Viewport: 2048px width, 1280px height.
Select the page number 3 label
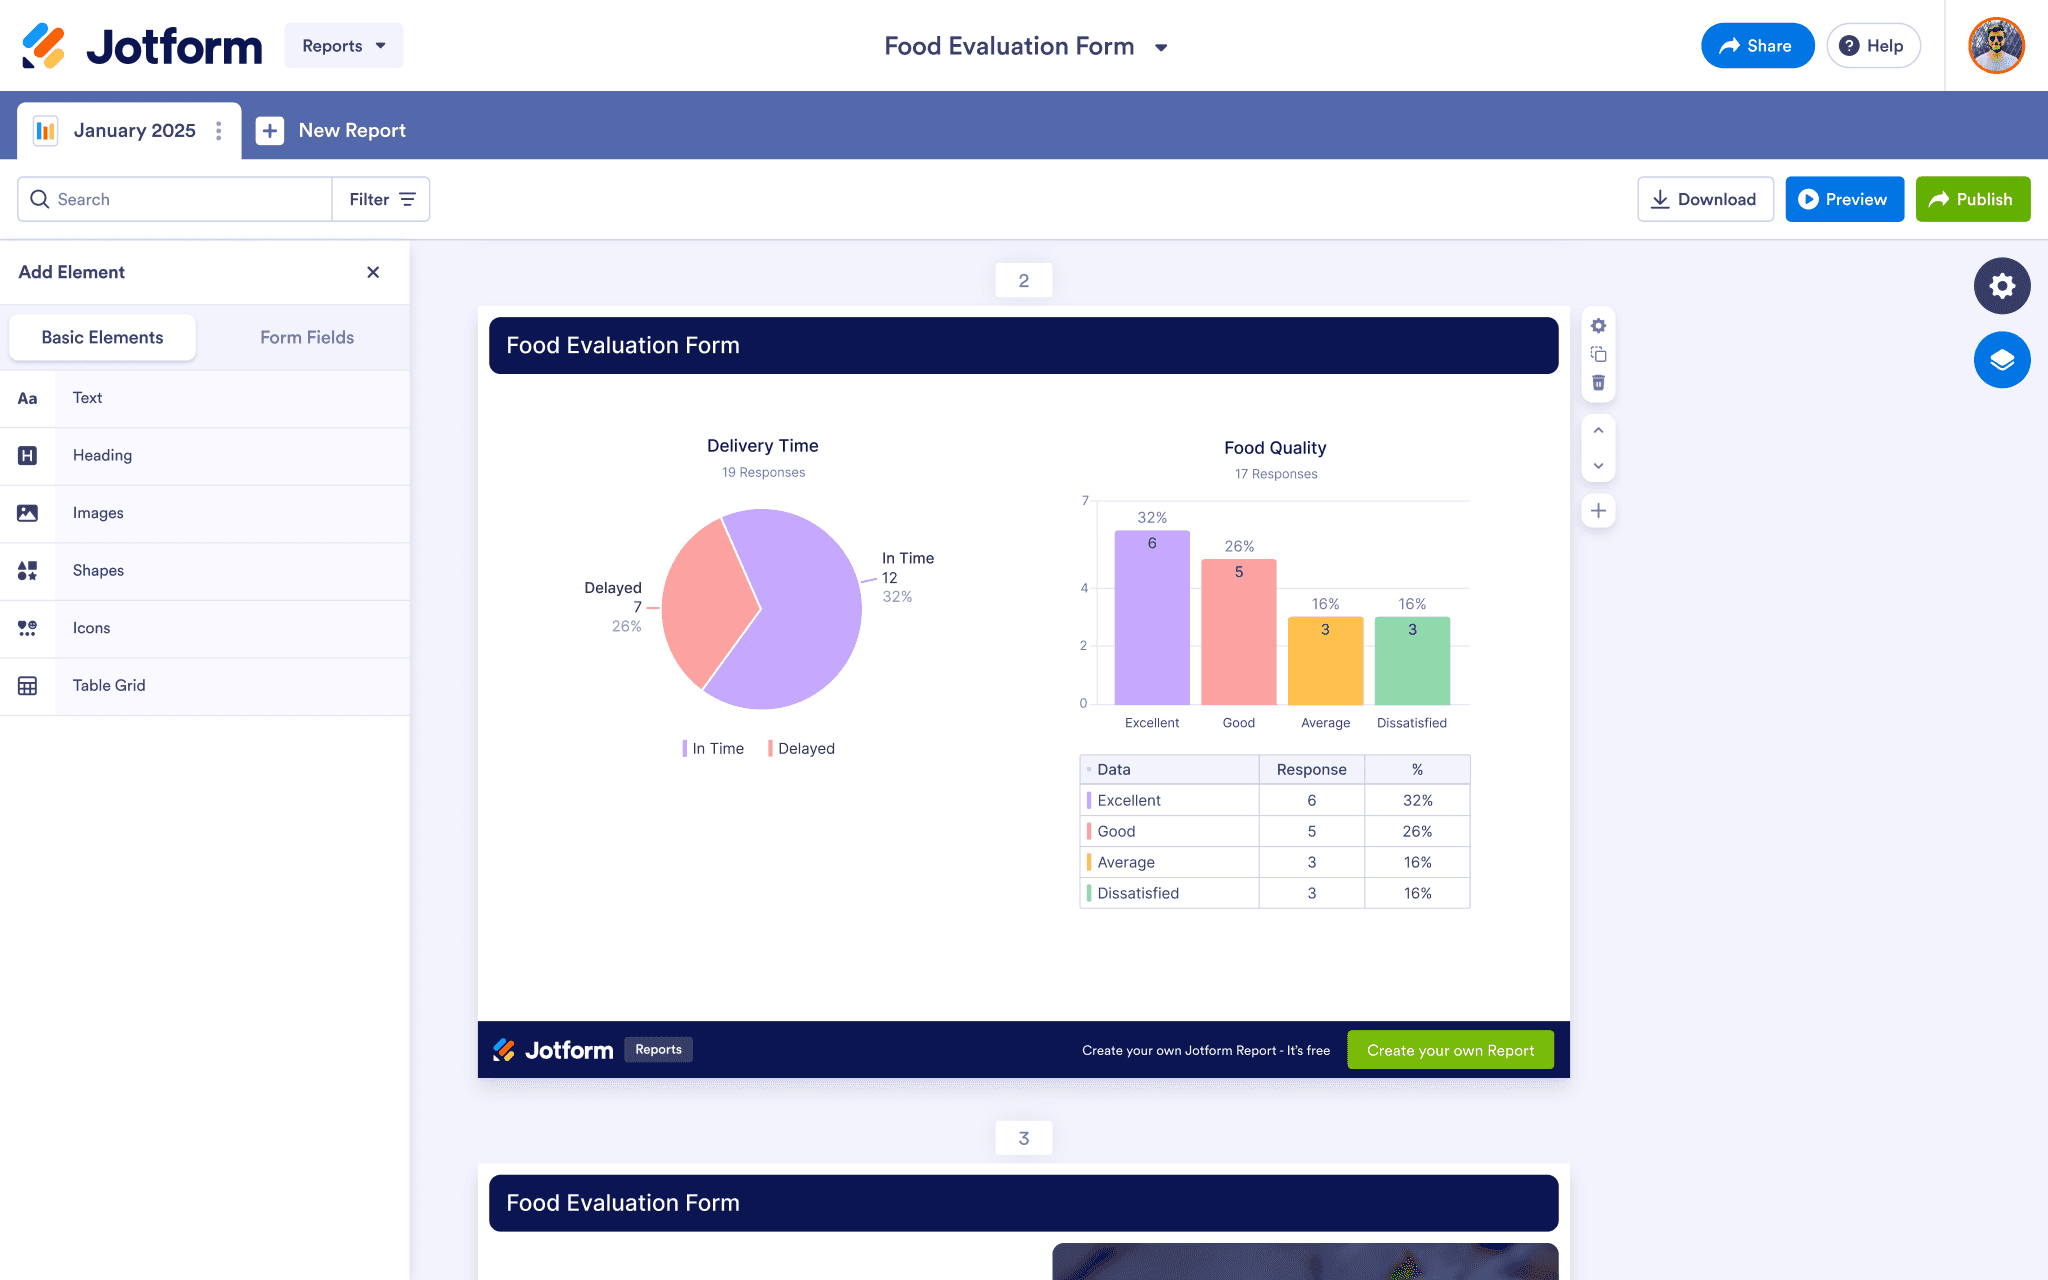1023,1139
